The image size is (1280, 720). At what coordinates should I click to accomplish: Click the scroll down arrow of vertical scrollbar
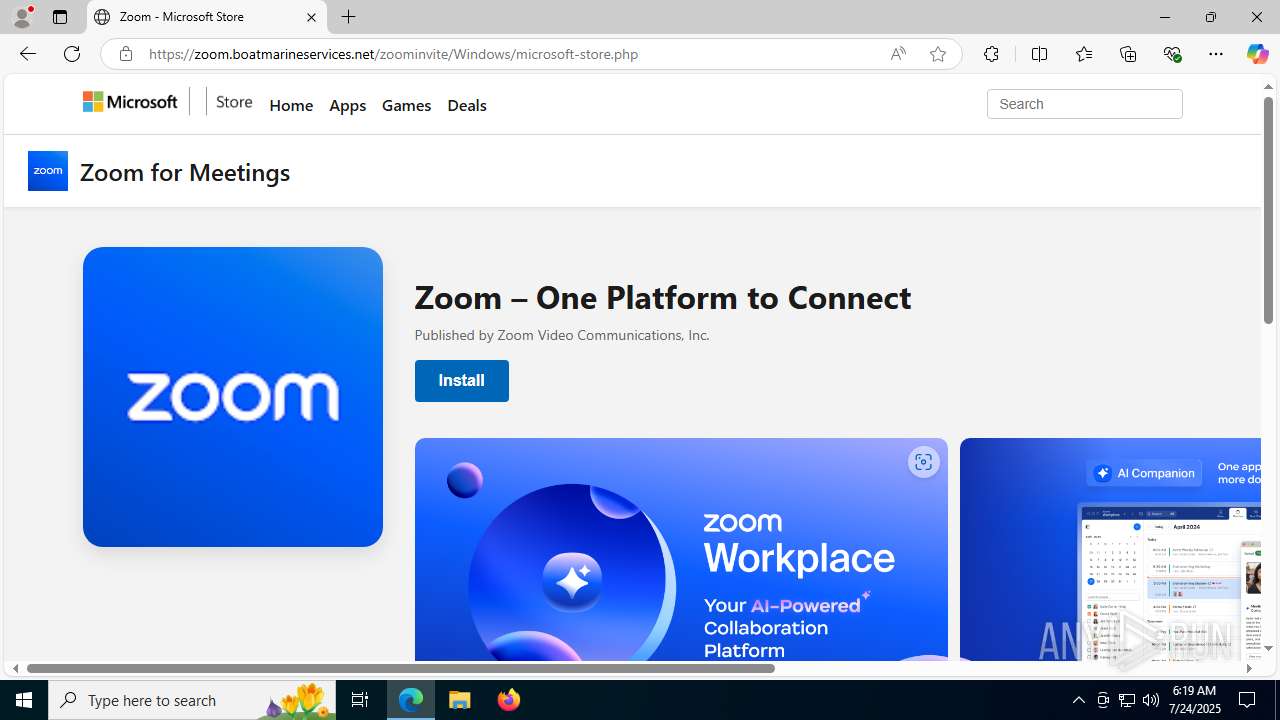coord(1268,648)
